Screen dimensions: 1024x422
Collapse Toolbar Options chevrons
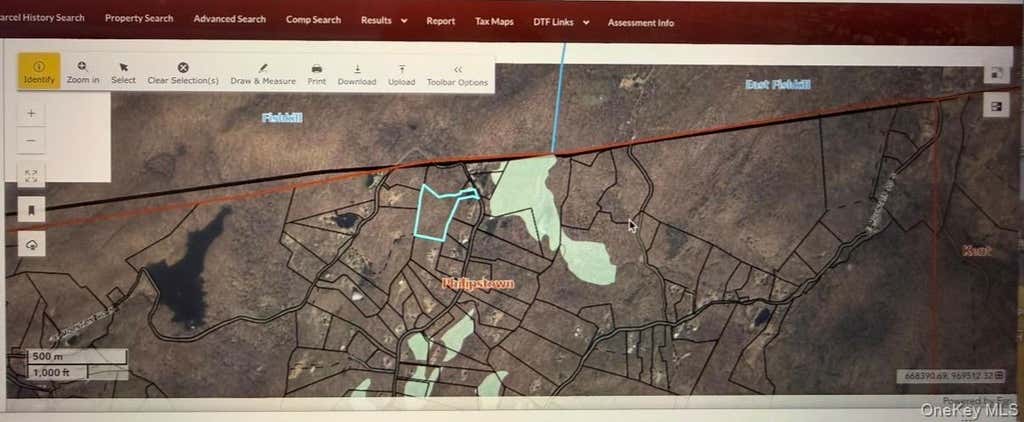click(457, 75)
